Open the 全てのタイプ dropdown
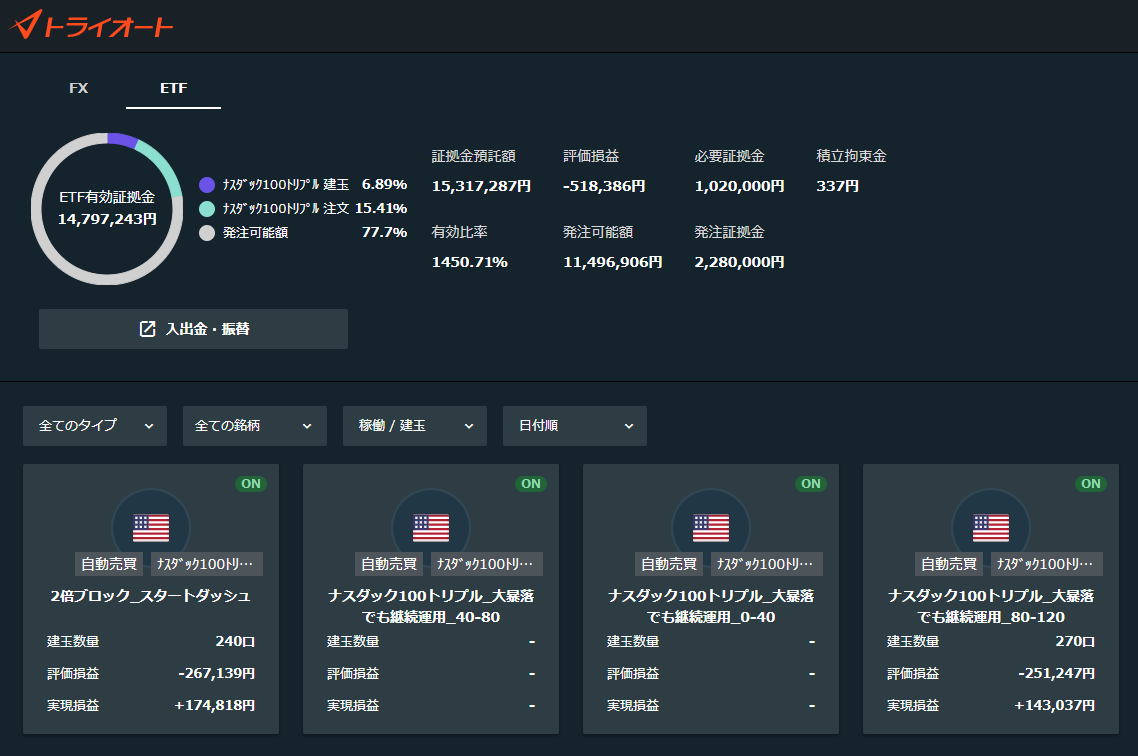This screenshot has height=756, width=1138. (x=95, y=426)
